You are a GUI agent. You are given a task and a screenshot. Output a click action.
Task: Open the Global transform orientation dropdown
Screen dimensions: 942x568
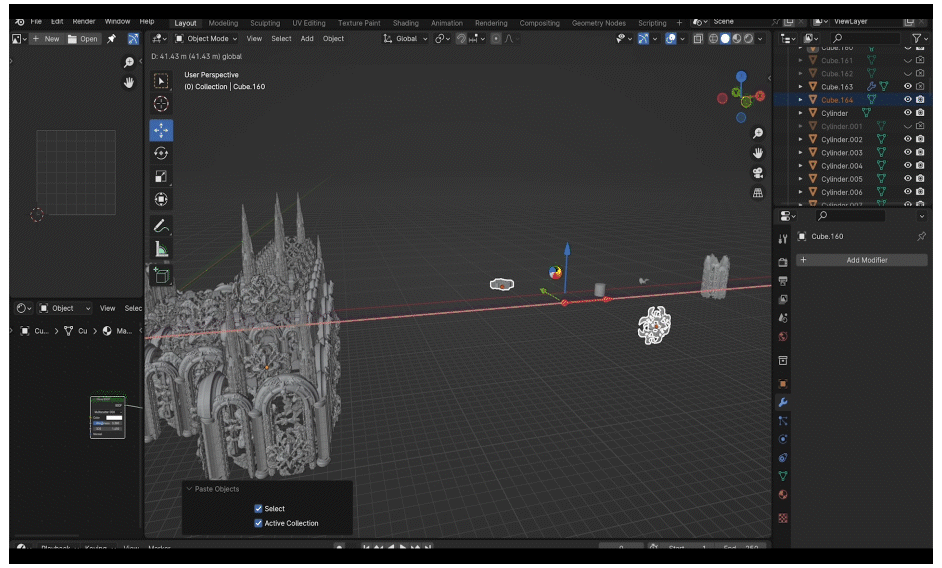(406, 38)
